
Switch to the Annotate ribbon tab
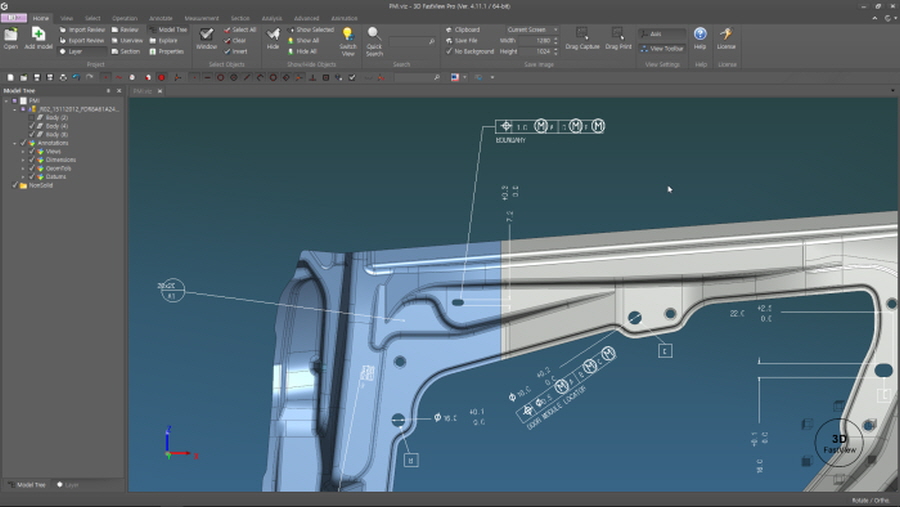tap(161, 18)
